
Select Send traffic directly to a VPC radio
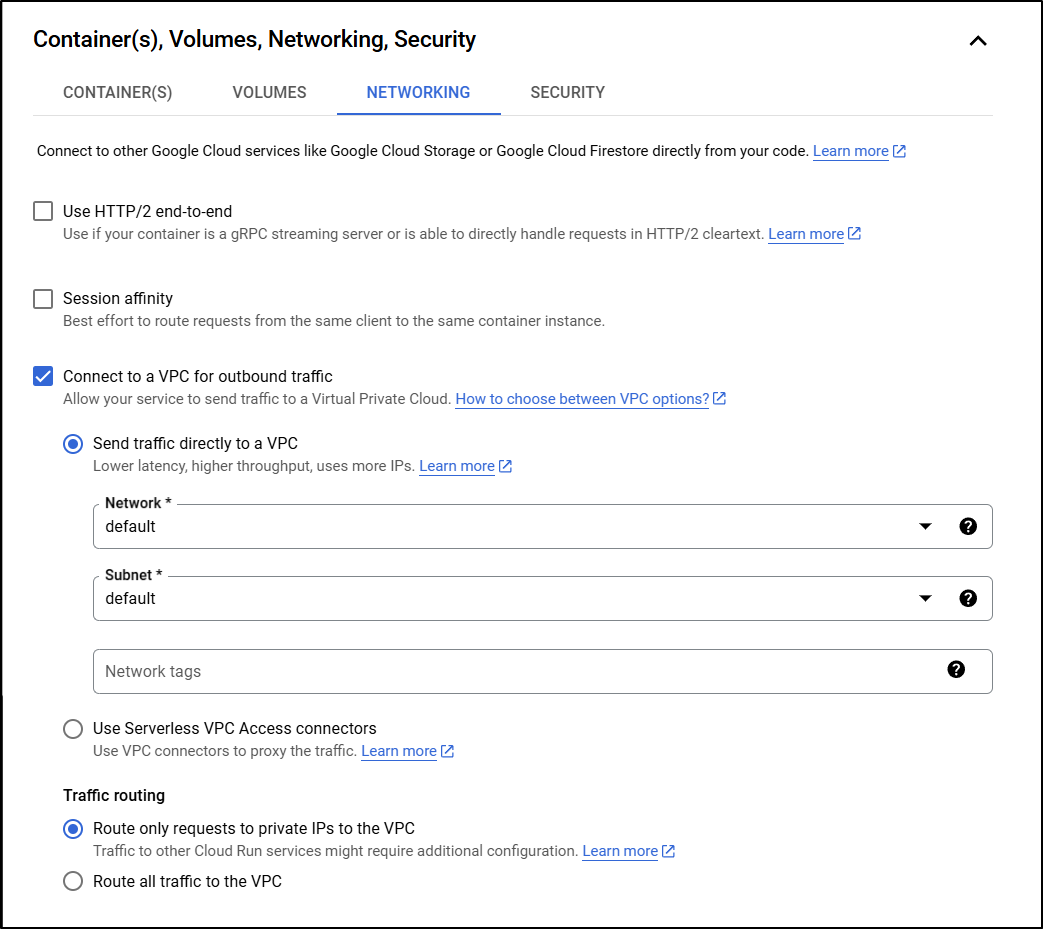tap(73, 444)
